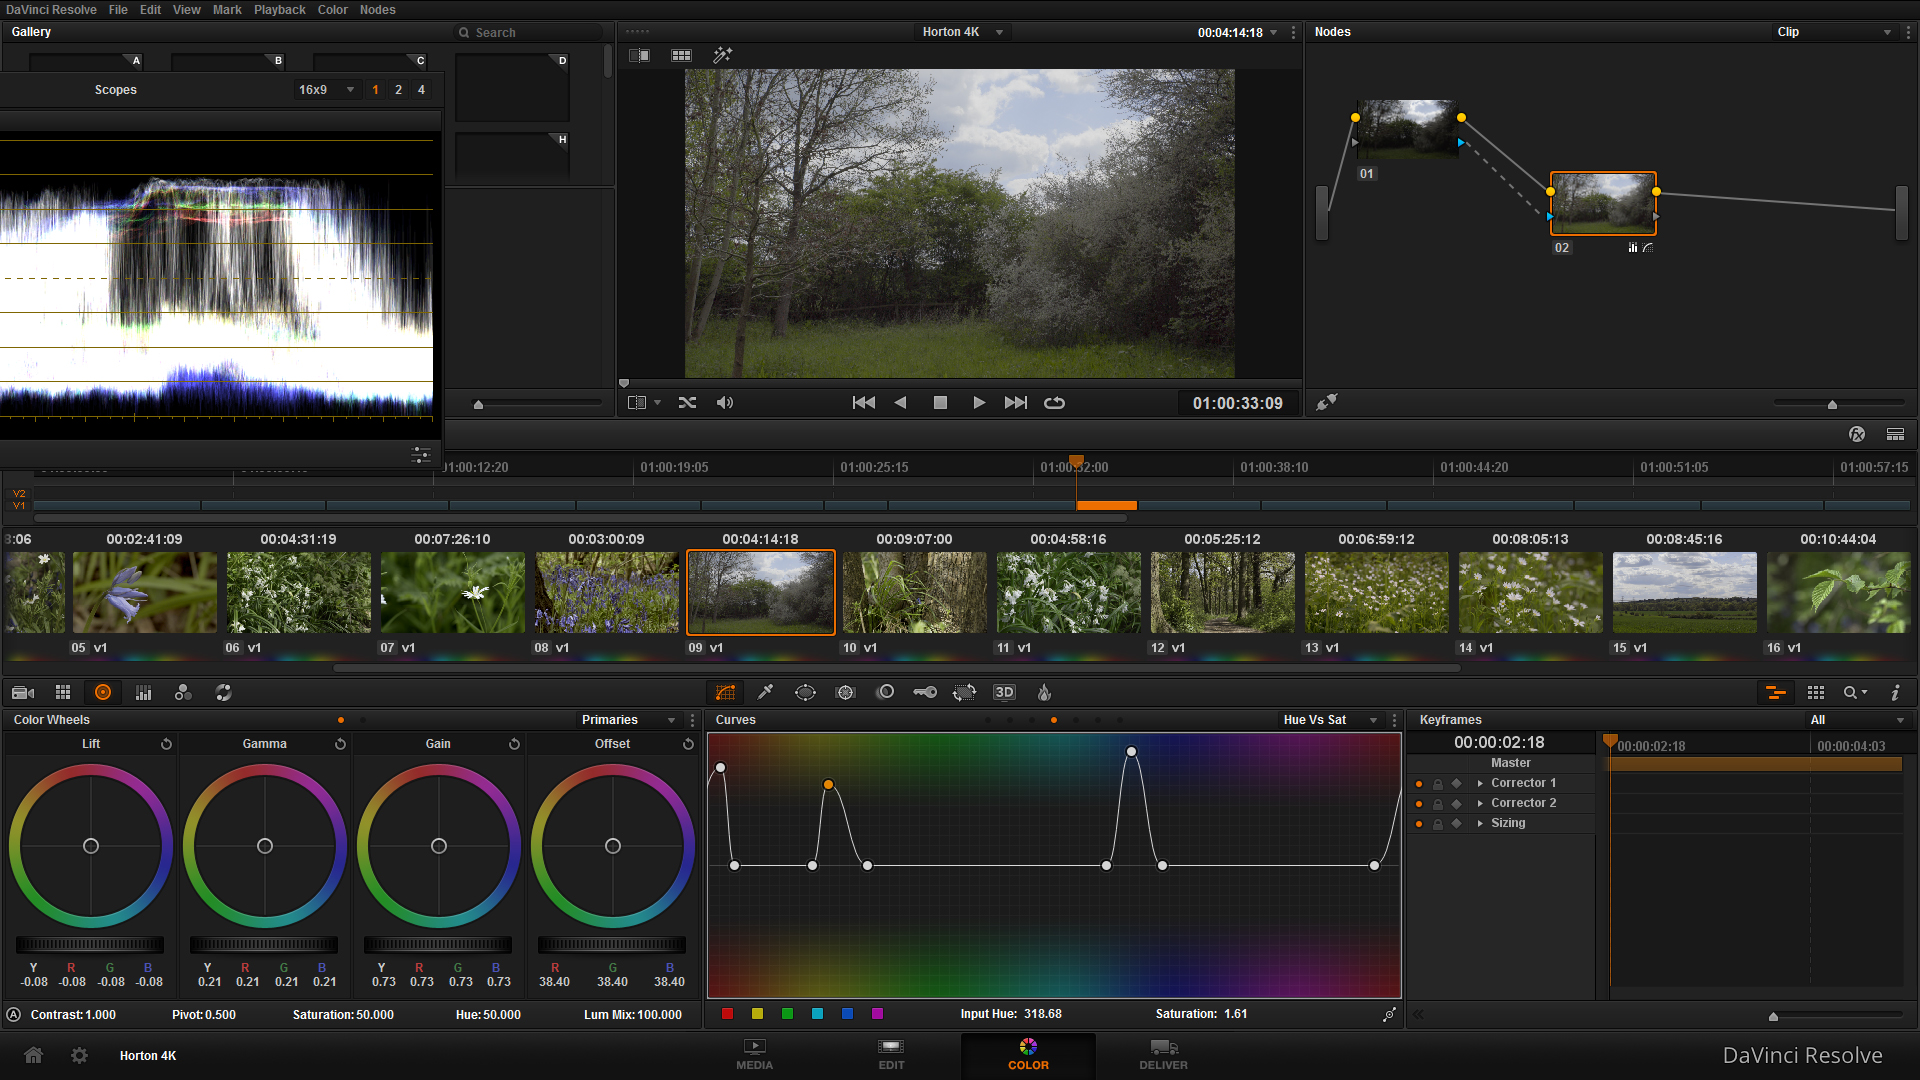
Task: Expand the Sizing keyframe track
Action: click(x=1480, y=823)
